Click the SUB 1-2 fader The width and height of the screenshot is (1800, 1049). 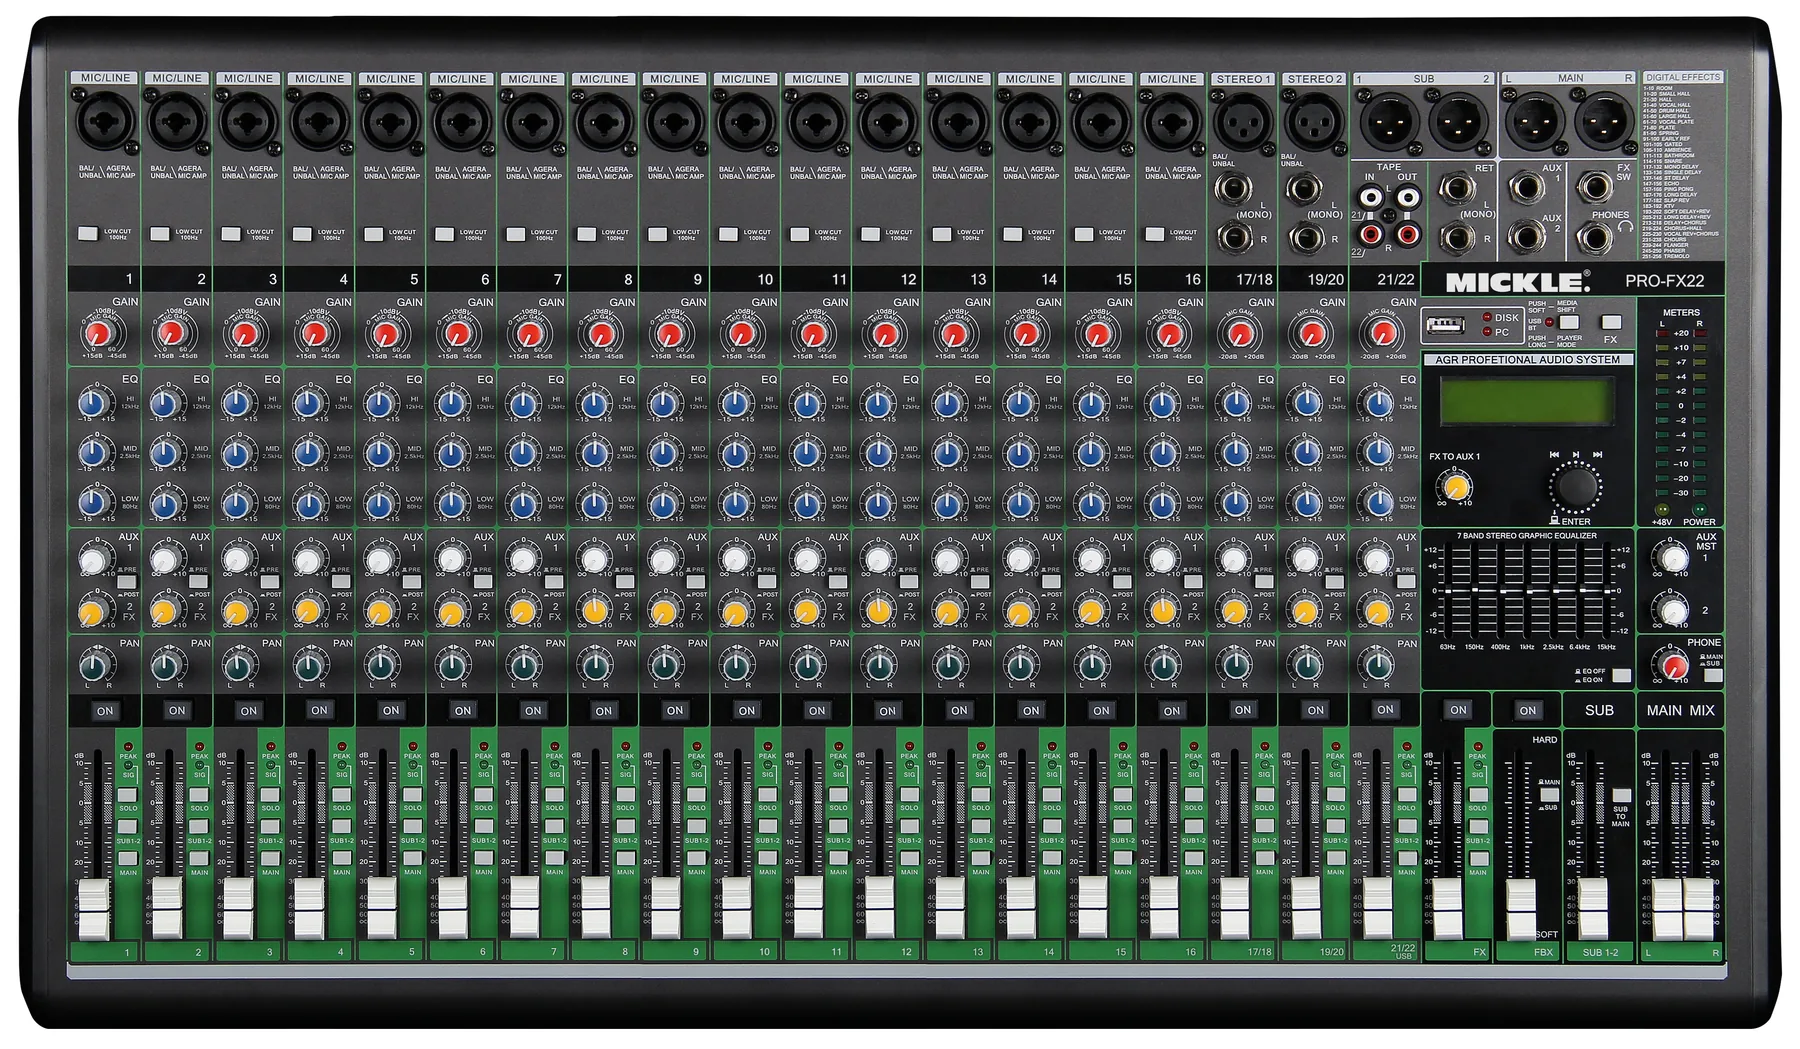pos(1593,908)
